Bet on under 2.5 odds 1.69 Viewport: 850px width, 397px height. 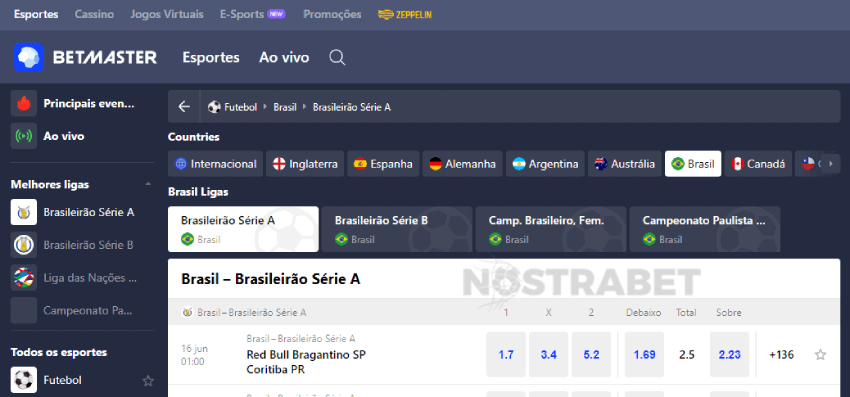click(x=645, y=355)
